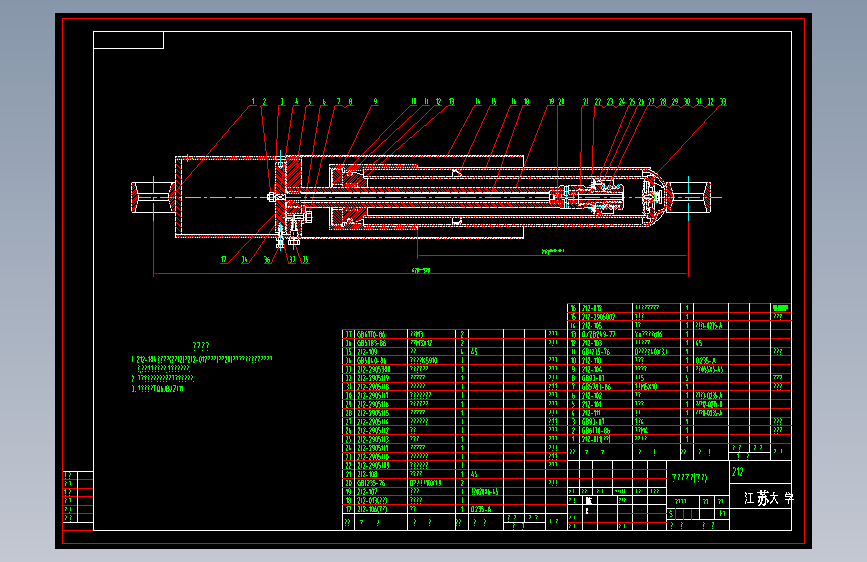Select balloon number 9 above the assembly
Image resolution: width=867 pixels, height=562 pixels.
375,102
